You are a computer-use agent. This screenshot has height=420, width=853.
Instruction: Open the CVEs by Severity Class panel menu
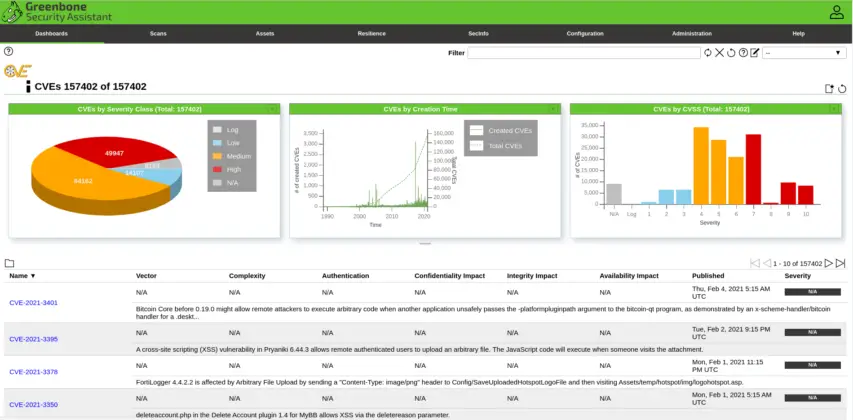272,108
